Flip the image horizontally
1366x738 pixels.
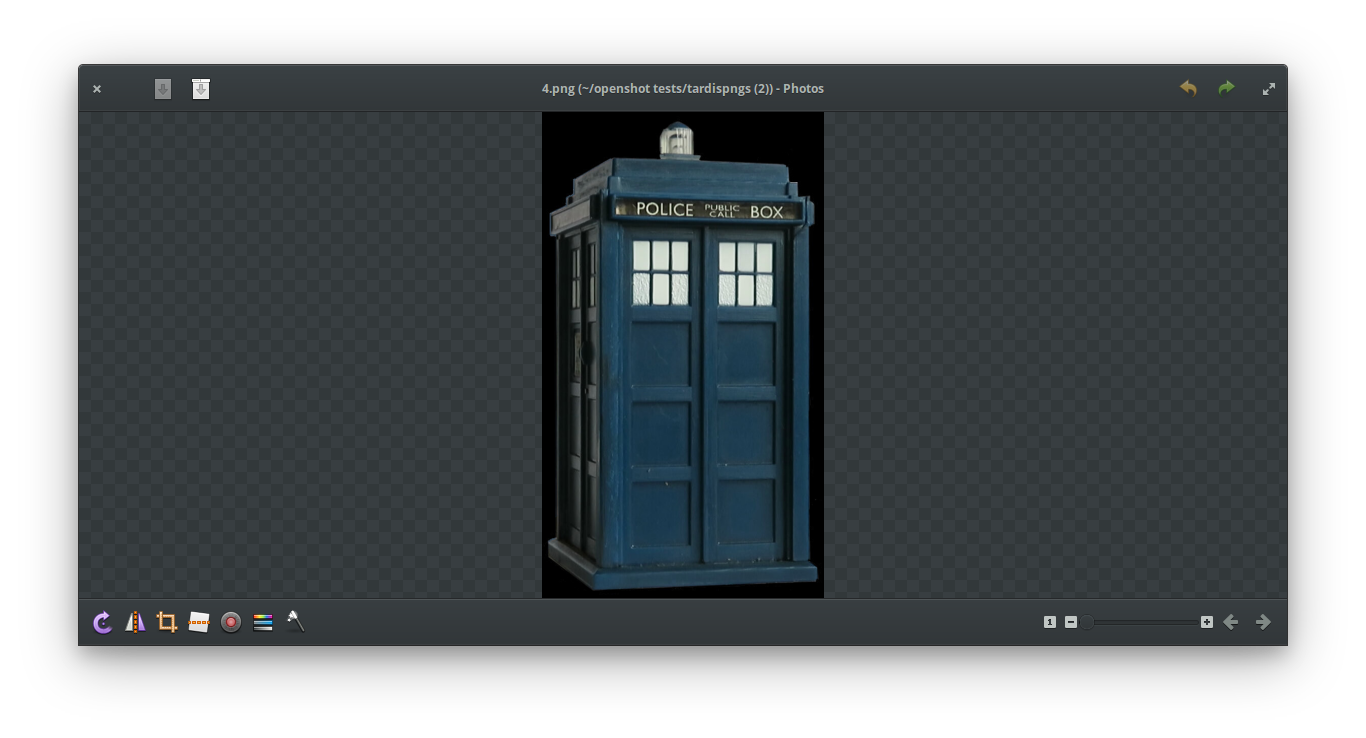point(135,622)
